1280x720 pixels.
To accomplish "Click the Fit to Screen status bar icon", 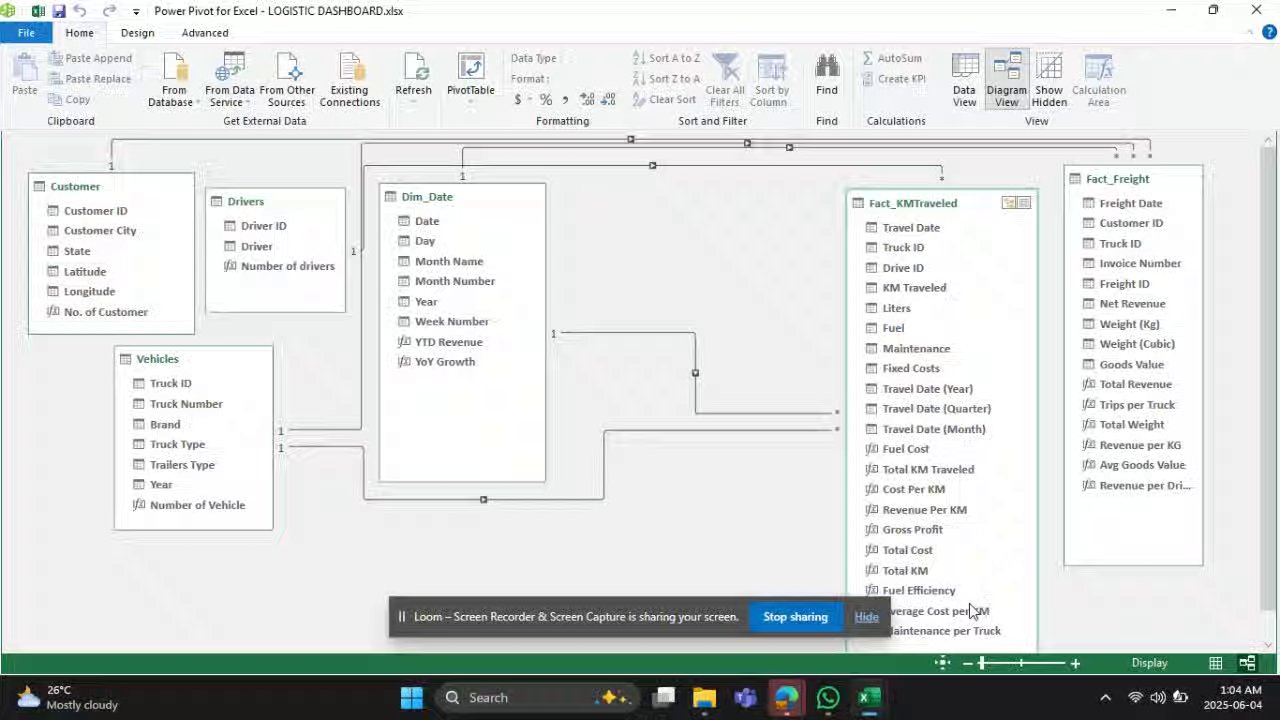I will [942, 663].
